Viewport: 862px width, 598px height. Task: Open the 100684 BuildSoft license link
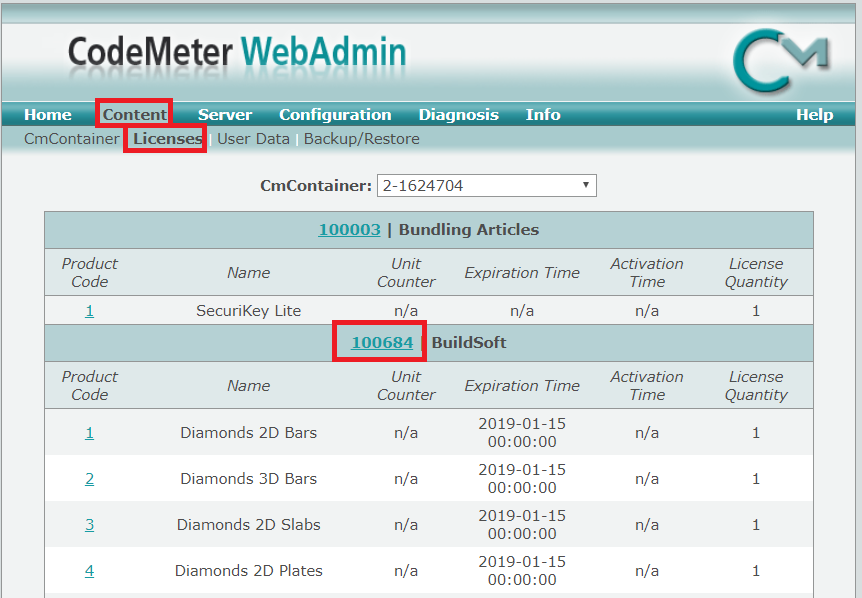379,340
